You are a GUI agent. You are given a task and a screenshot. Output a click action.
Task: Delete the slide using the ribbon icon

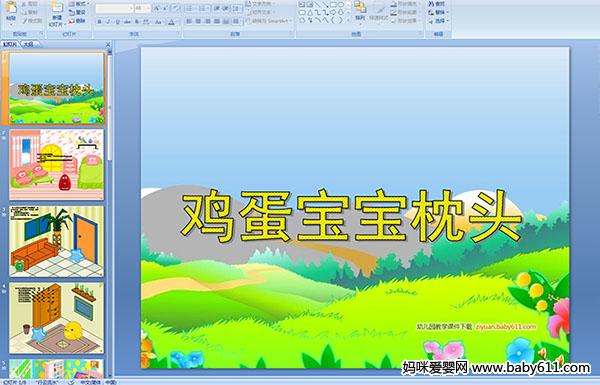(72, 21)
